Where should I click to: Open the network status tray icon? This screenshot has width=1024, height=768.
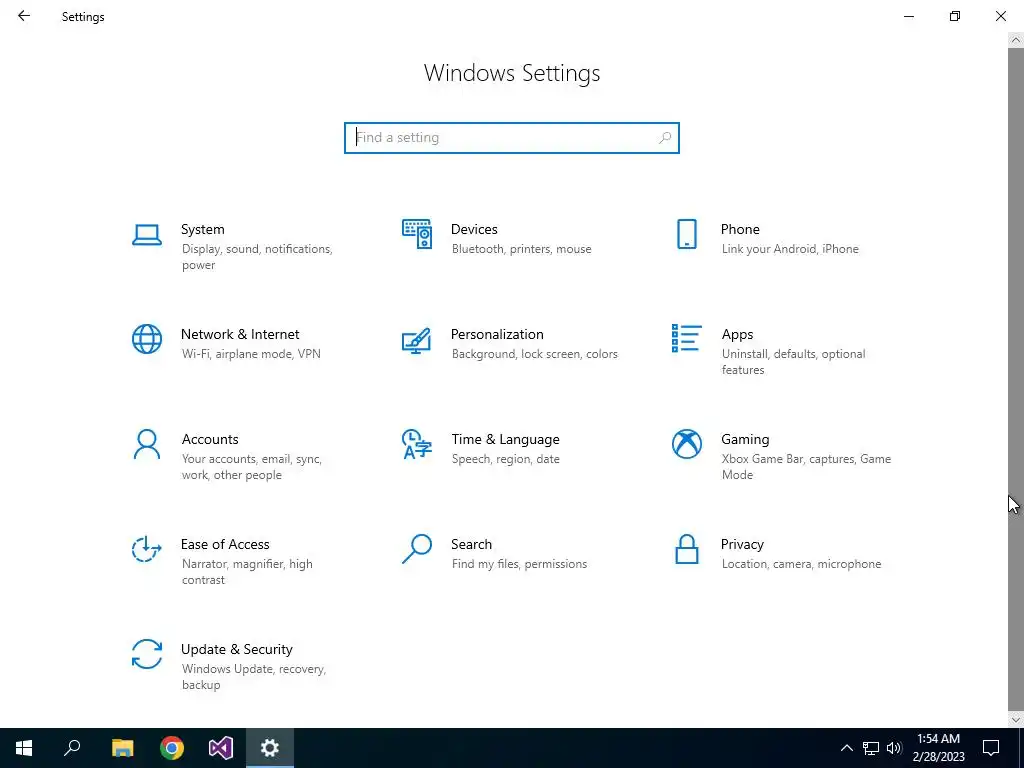[x=871, y=748]
